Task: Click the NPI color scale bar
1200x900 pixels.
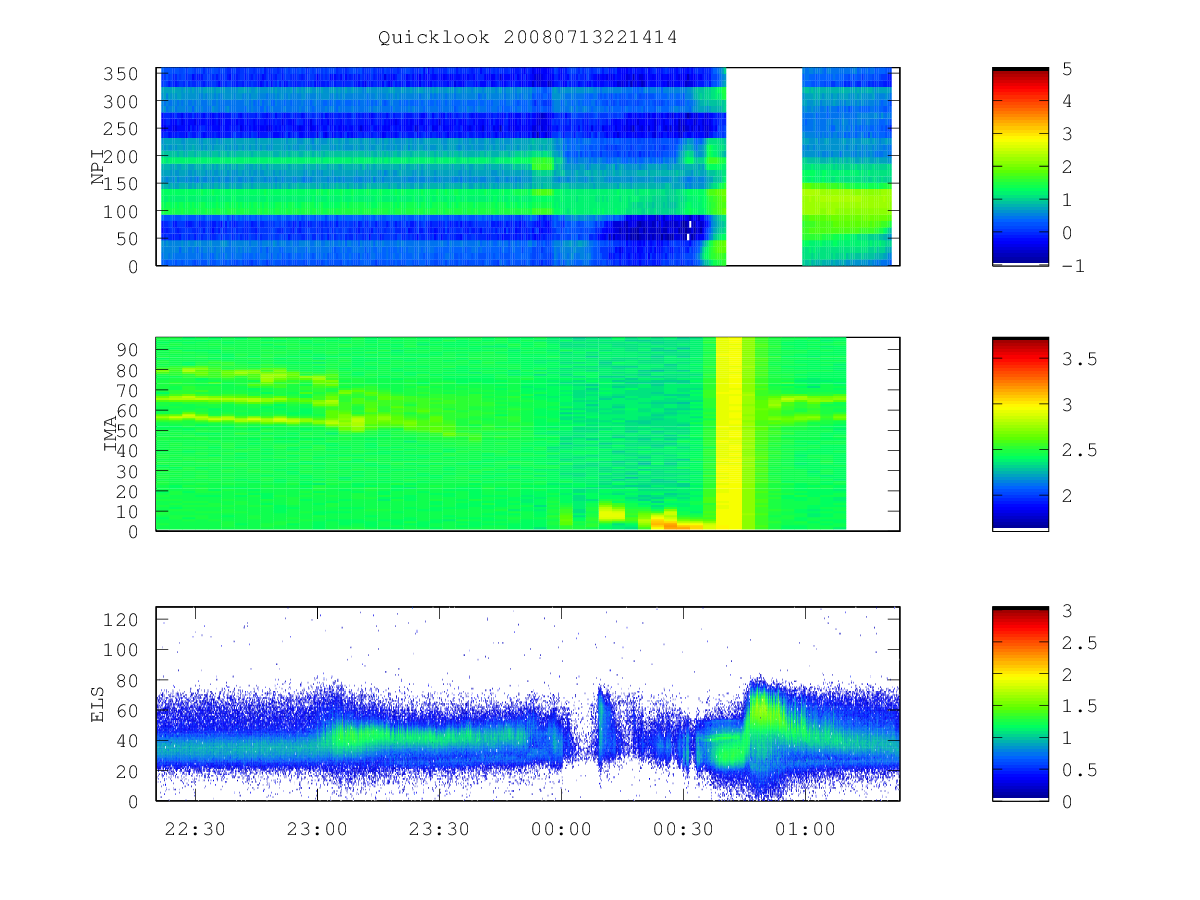Action: [x=1020, y=167]
